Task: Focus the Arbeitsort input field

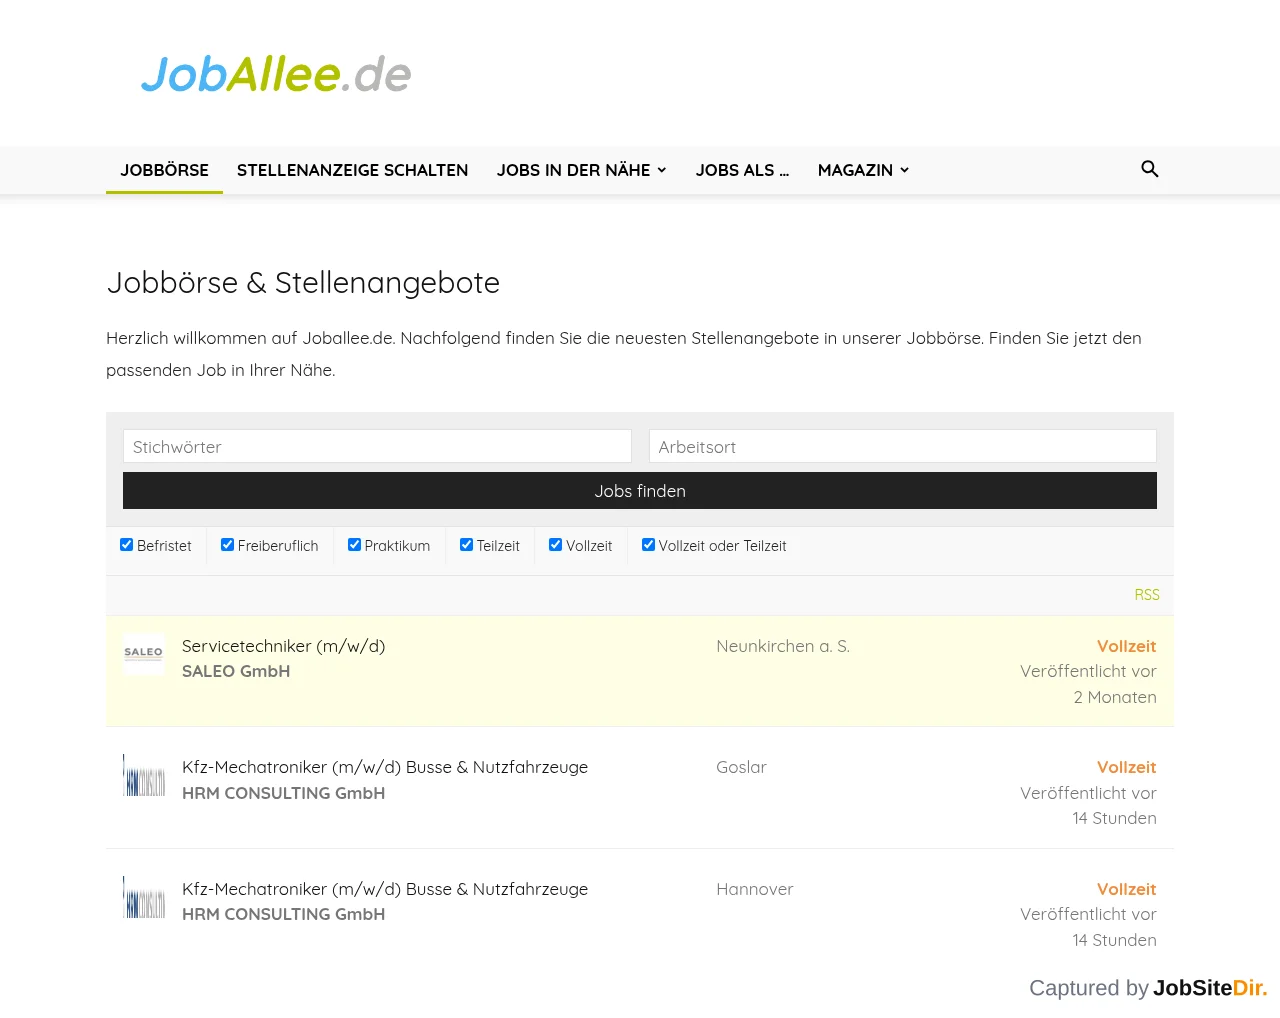Action: point(903,446)
